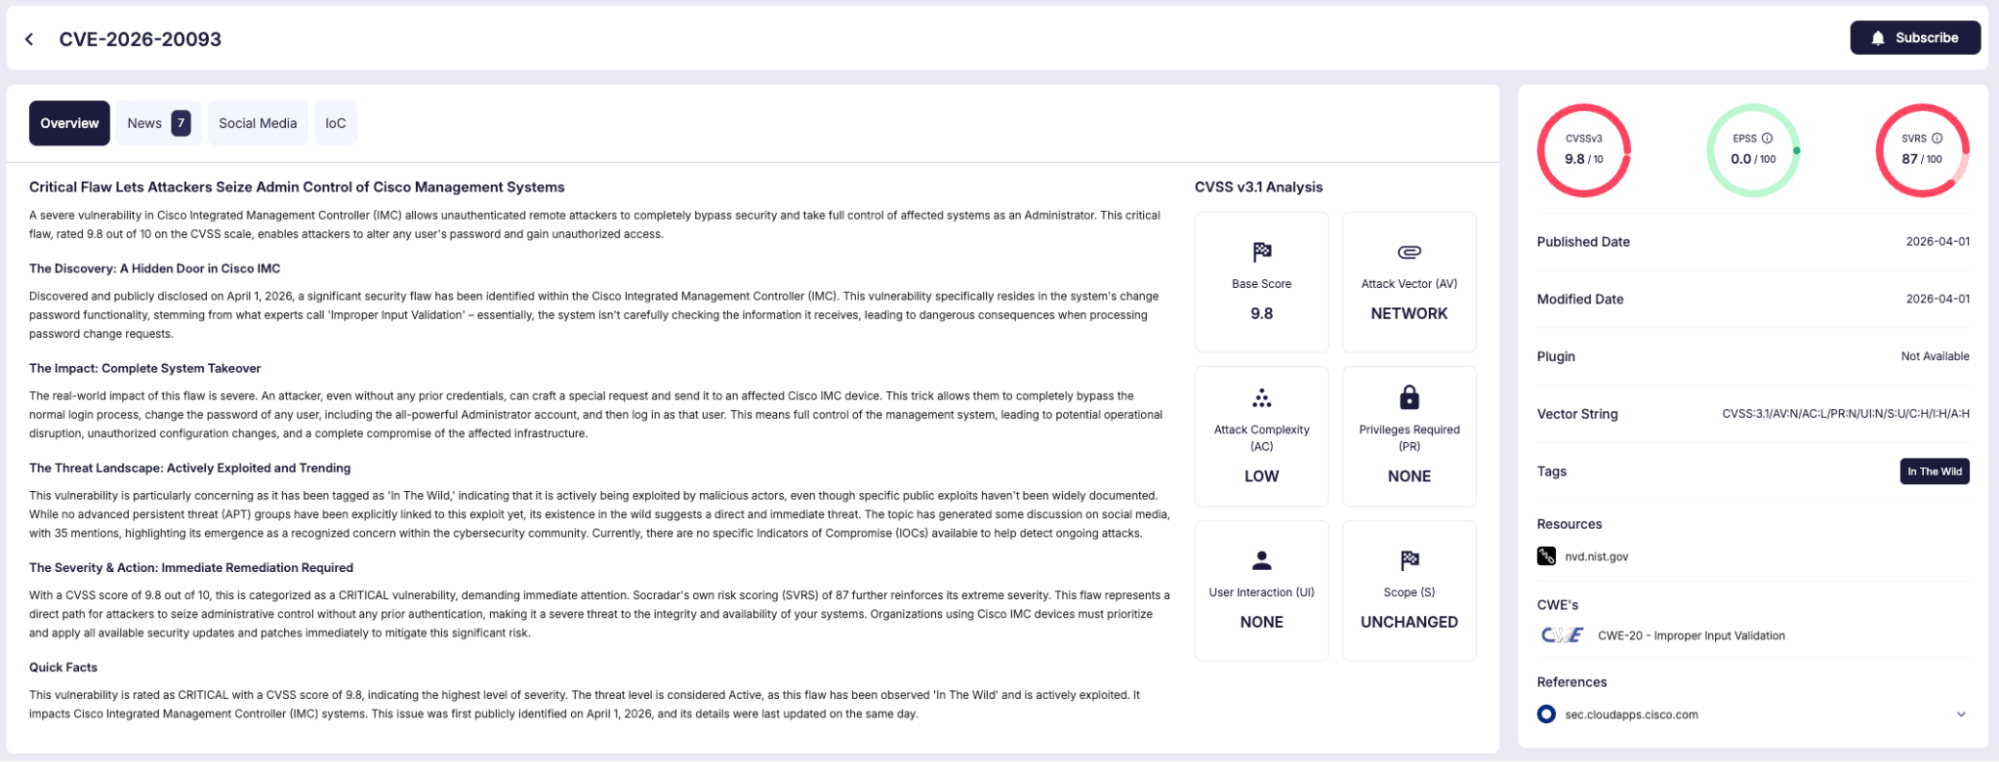Click the CVSS v3.1 Analysis heading
The height and width of the screenshot is (762, 1999).
[1258, 187]
